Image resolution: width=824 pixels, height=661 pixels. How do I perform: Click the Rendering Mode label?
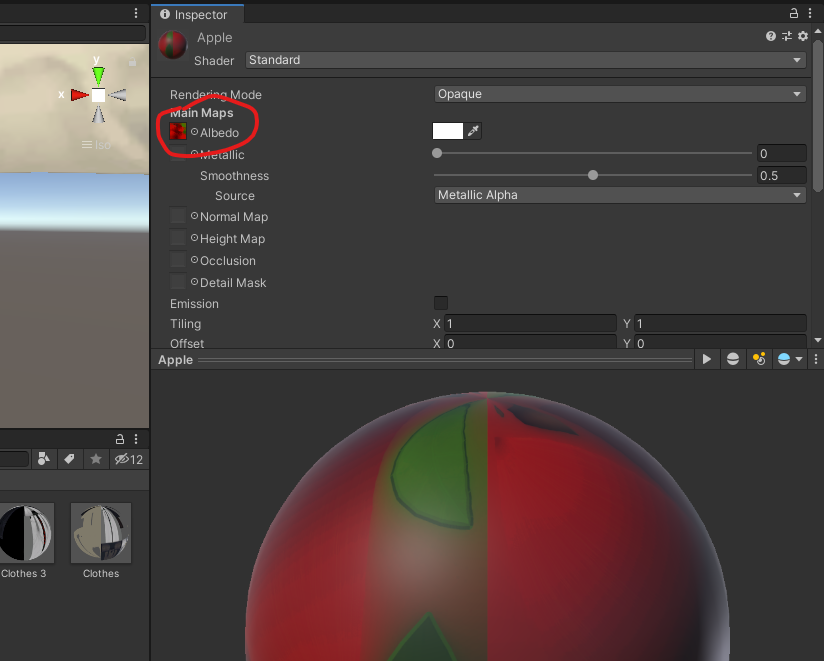click(215, 95)
